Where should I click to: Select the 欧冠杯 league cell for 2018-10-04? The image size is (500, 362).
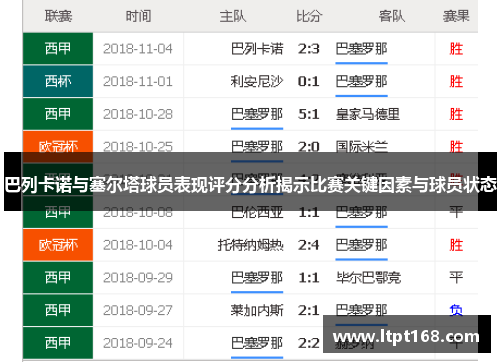58,245
